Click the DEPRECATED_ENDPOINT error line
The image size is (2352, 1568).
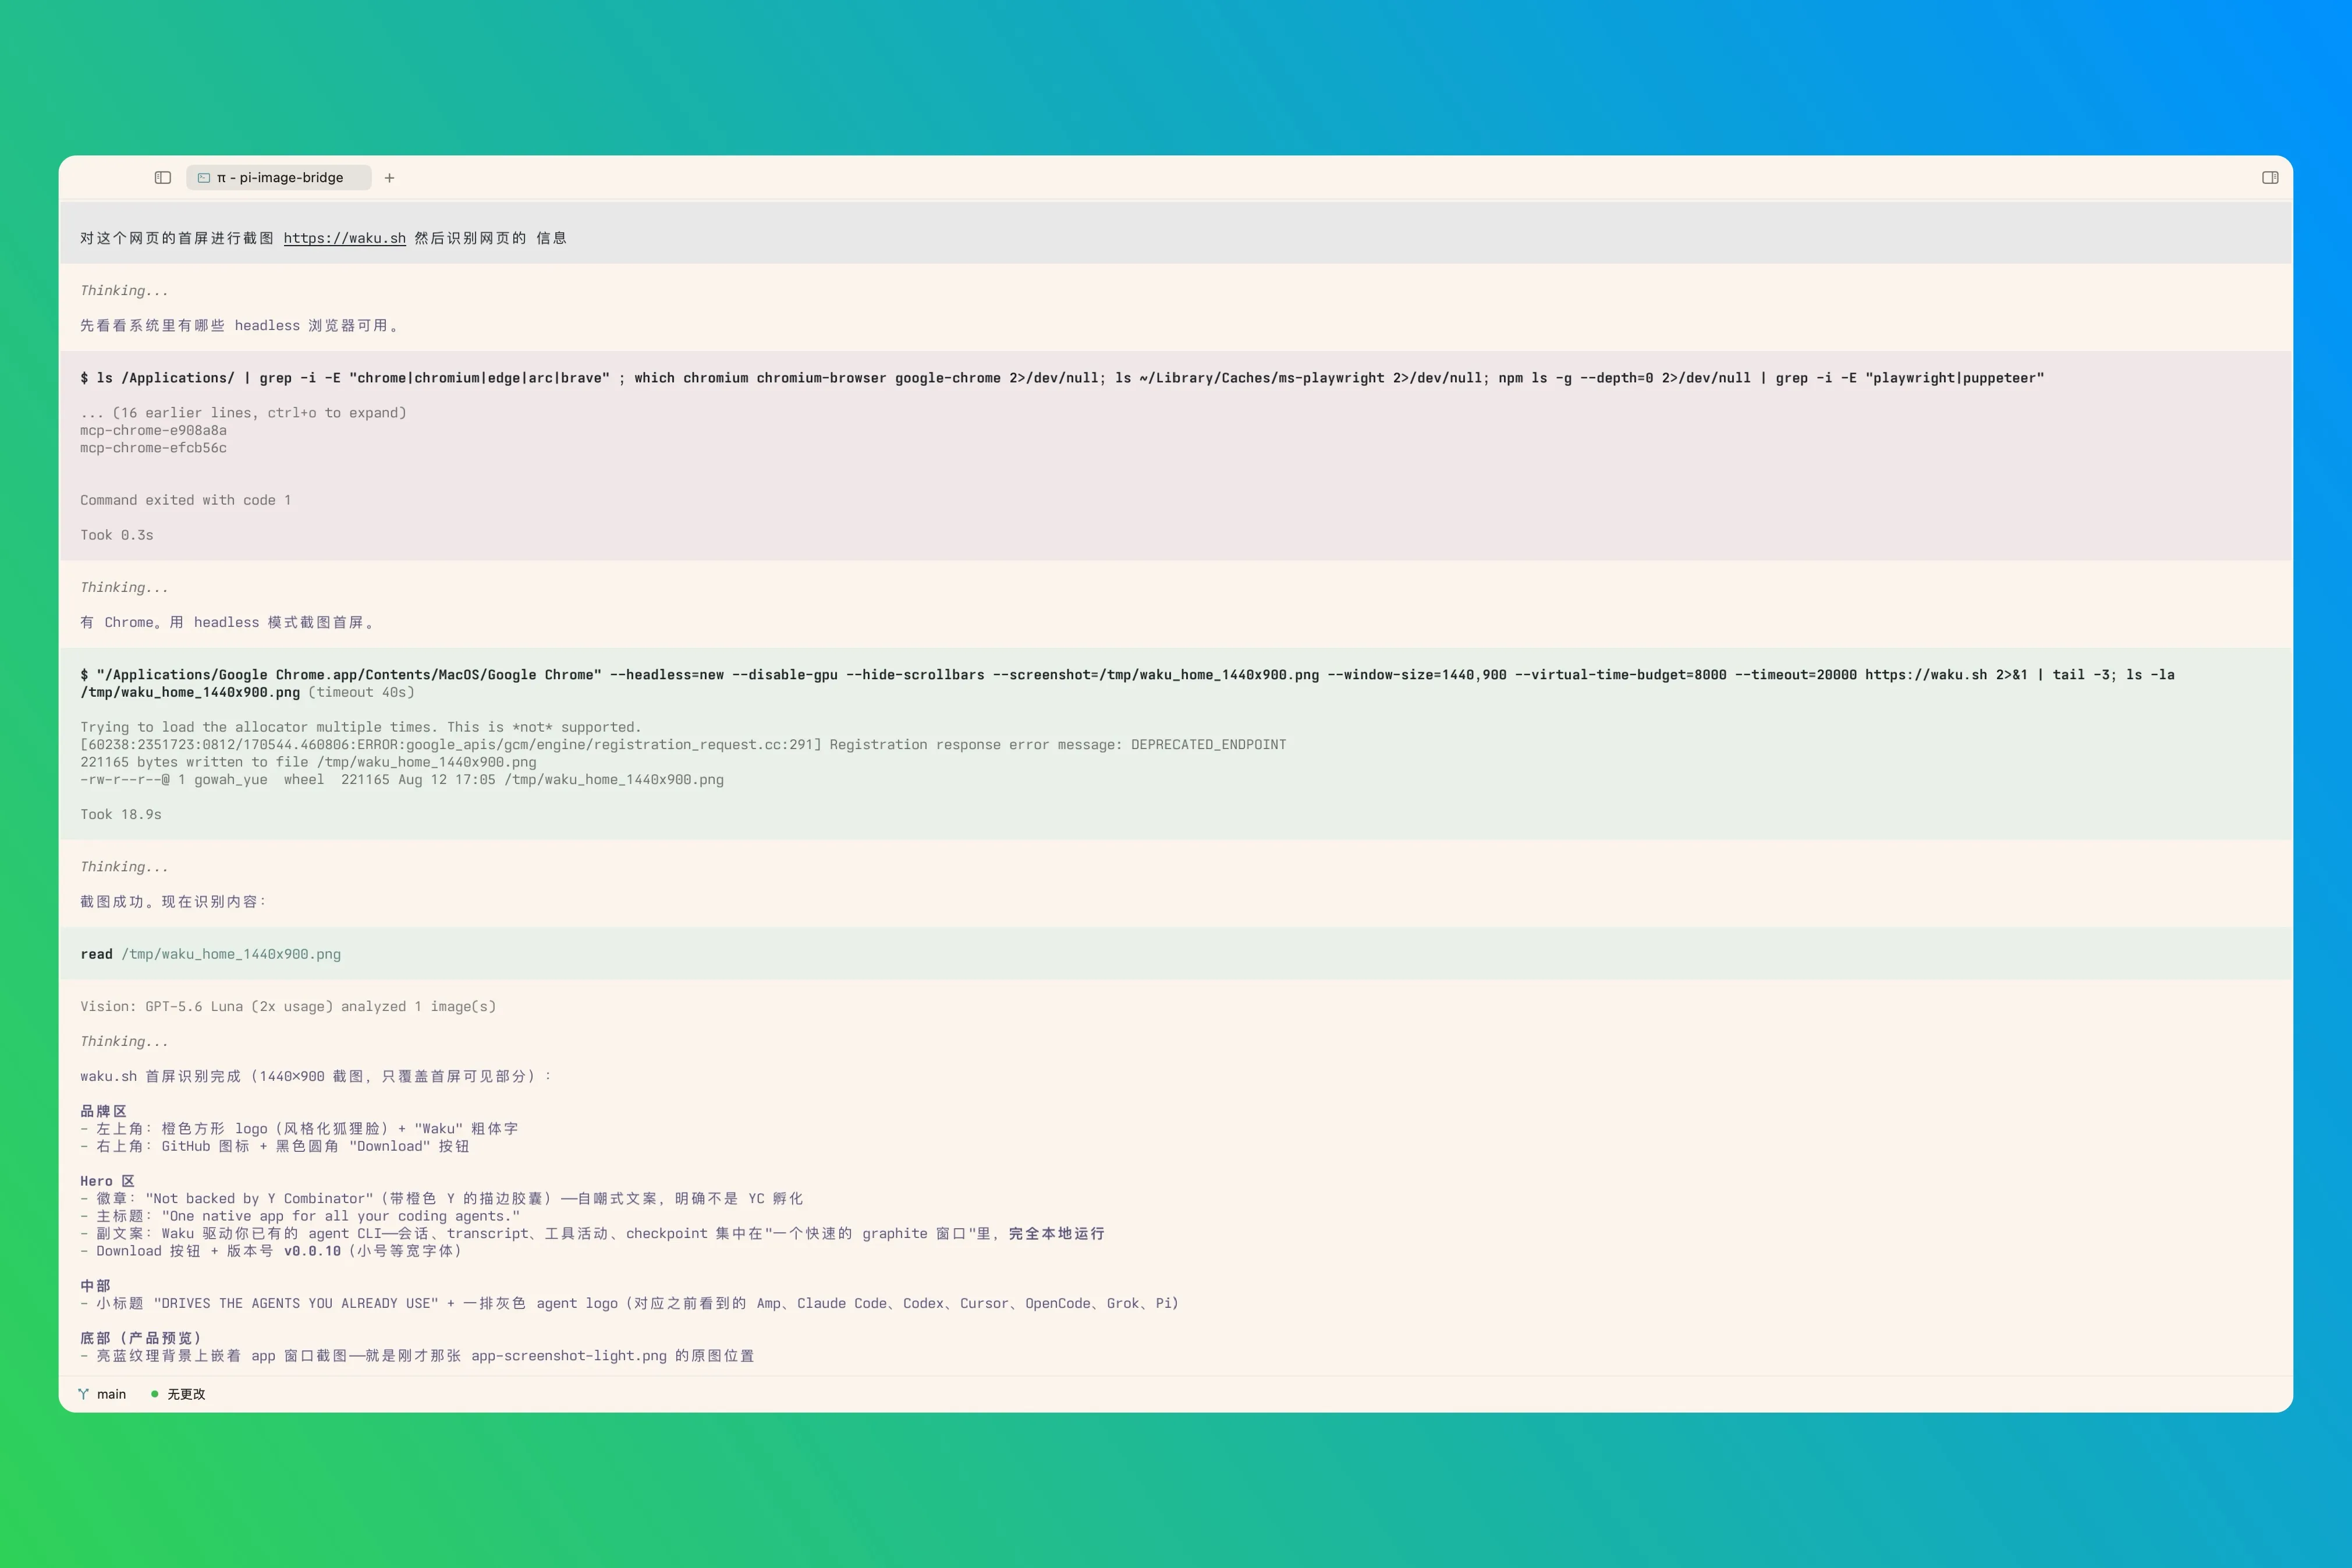pyautogui.click(x=683, y=745)
